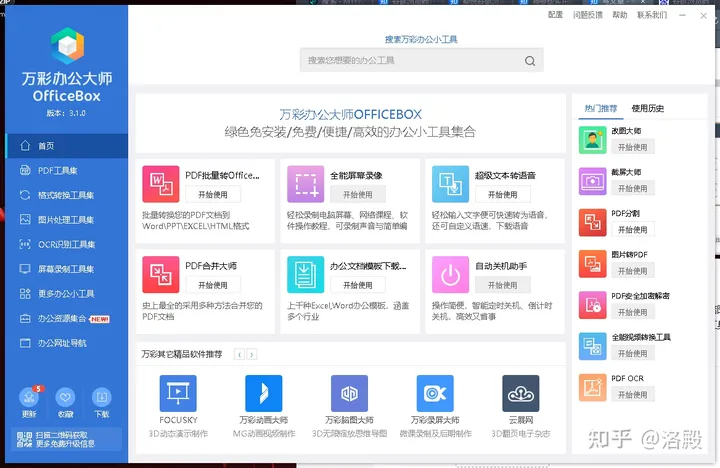The height and width of the screenshot is (468, 720).
Task: Focus the office tool search field
Action: [422, 60]
